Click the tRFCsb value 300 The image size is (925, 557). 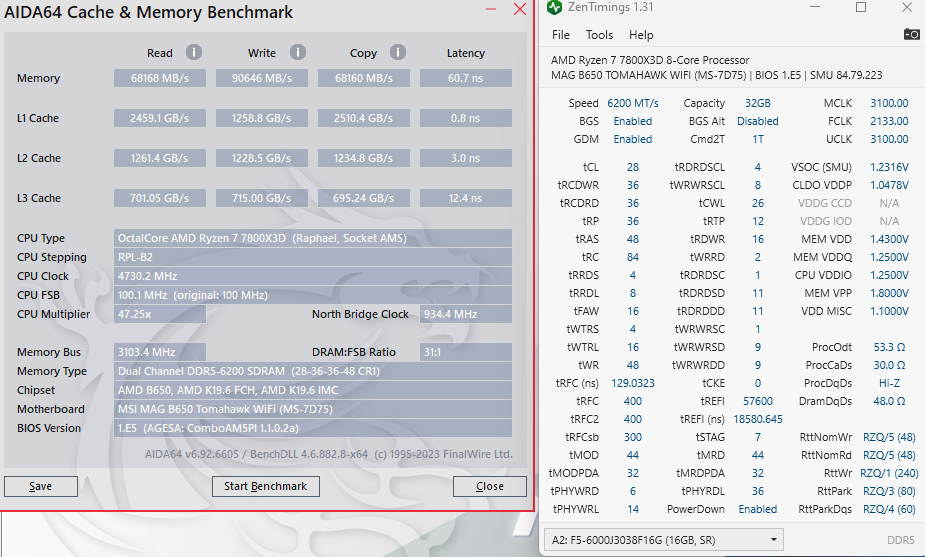[x=633, y=437]
